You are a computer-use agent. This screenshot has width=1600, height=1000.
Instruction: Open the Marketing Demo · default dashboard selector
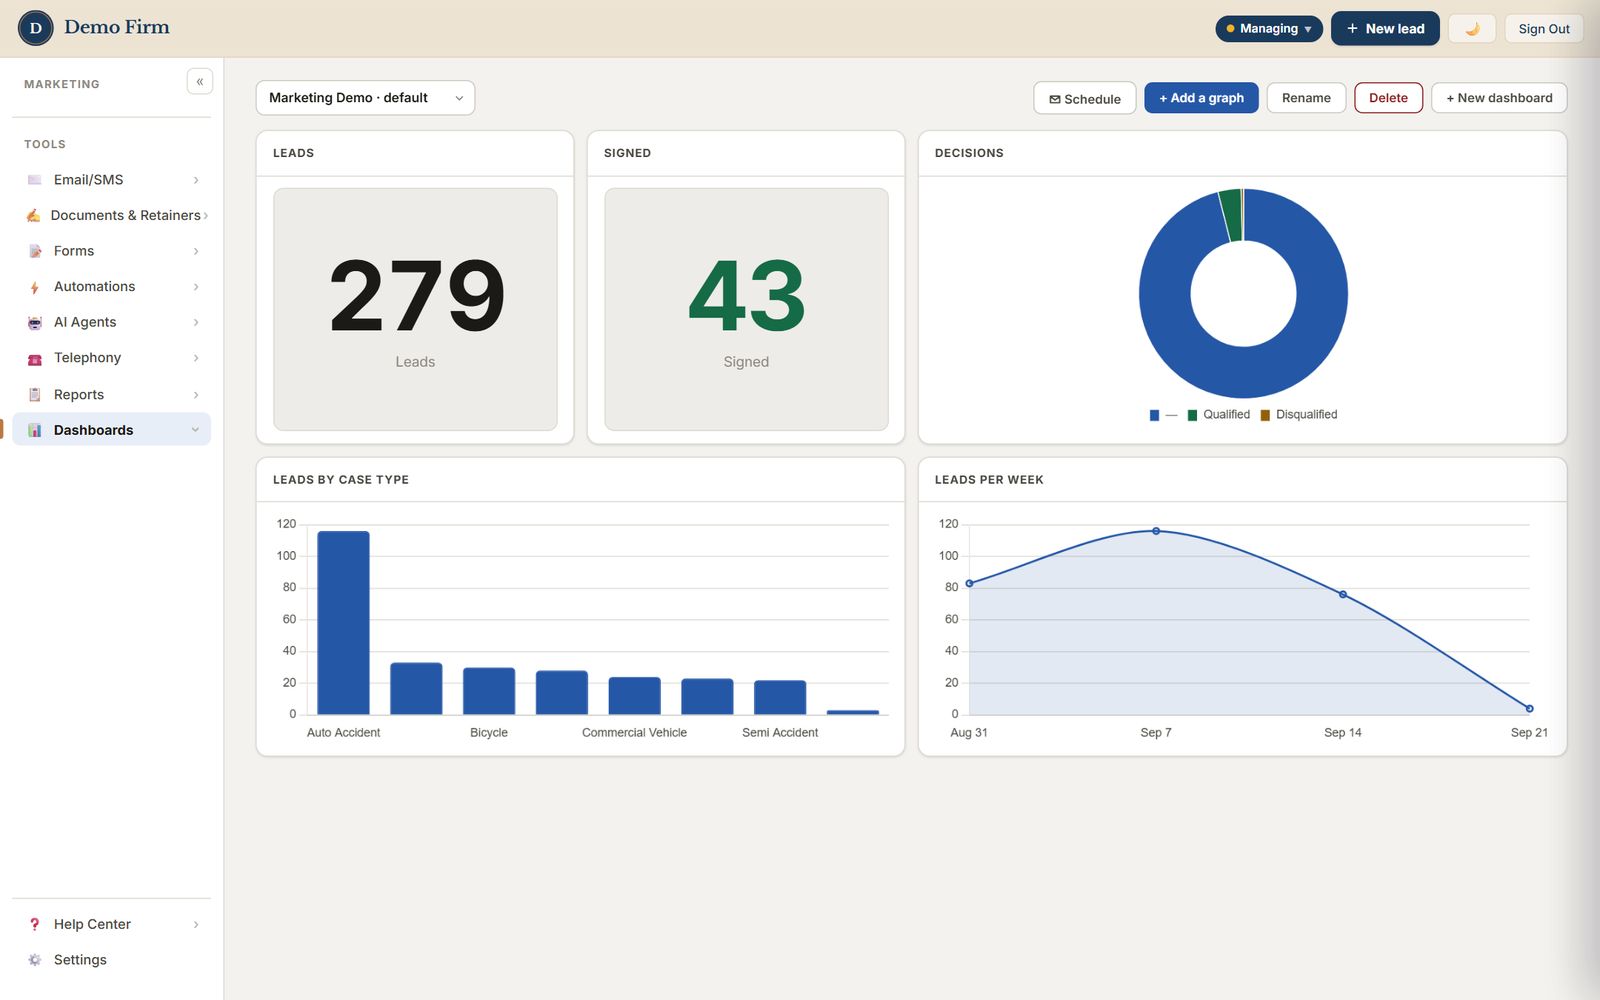click(365, 98)
